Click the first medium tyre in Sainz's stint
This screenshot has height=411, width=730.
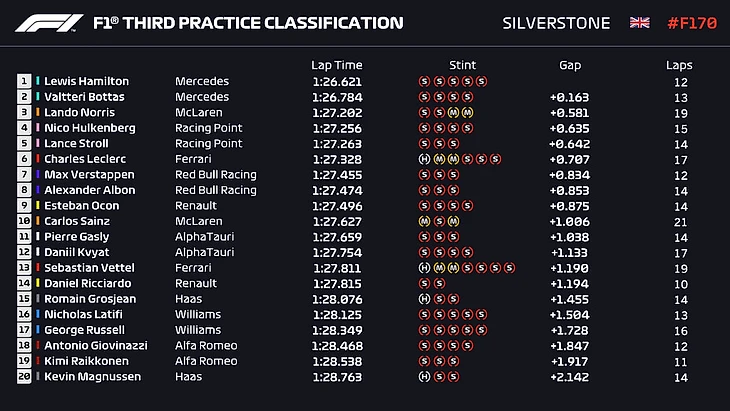(x=425, y=221)
